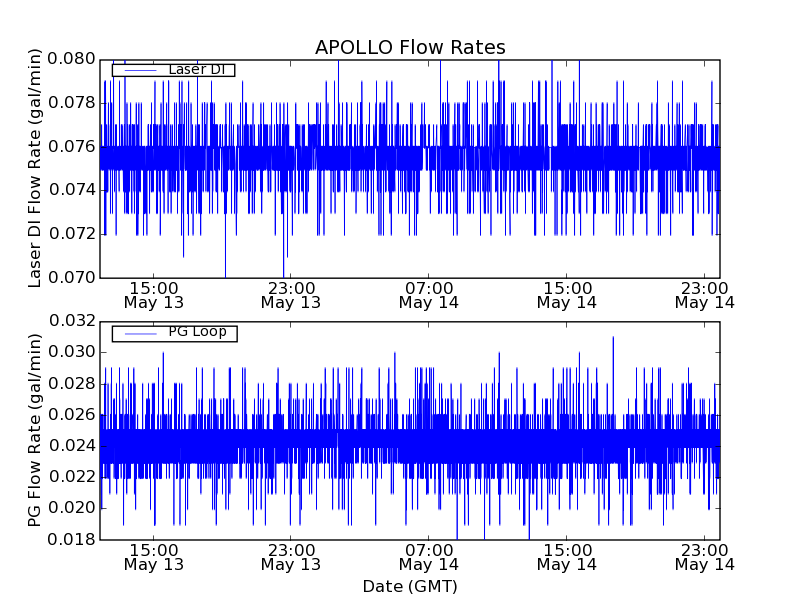Click the PG Flow Rate y-axis label
The height and width of the screenshot is (600, 800).
pos(36,430)
